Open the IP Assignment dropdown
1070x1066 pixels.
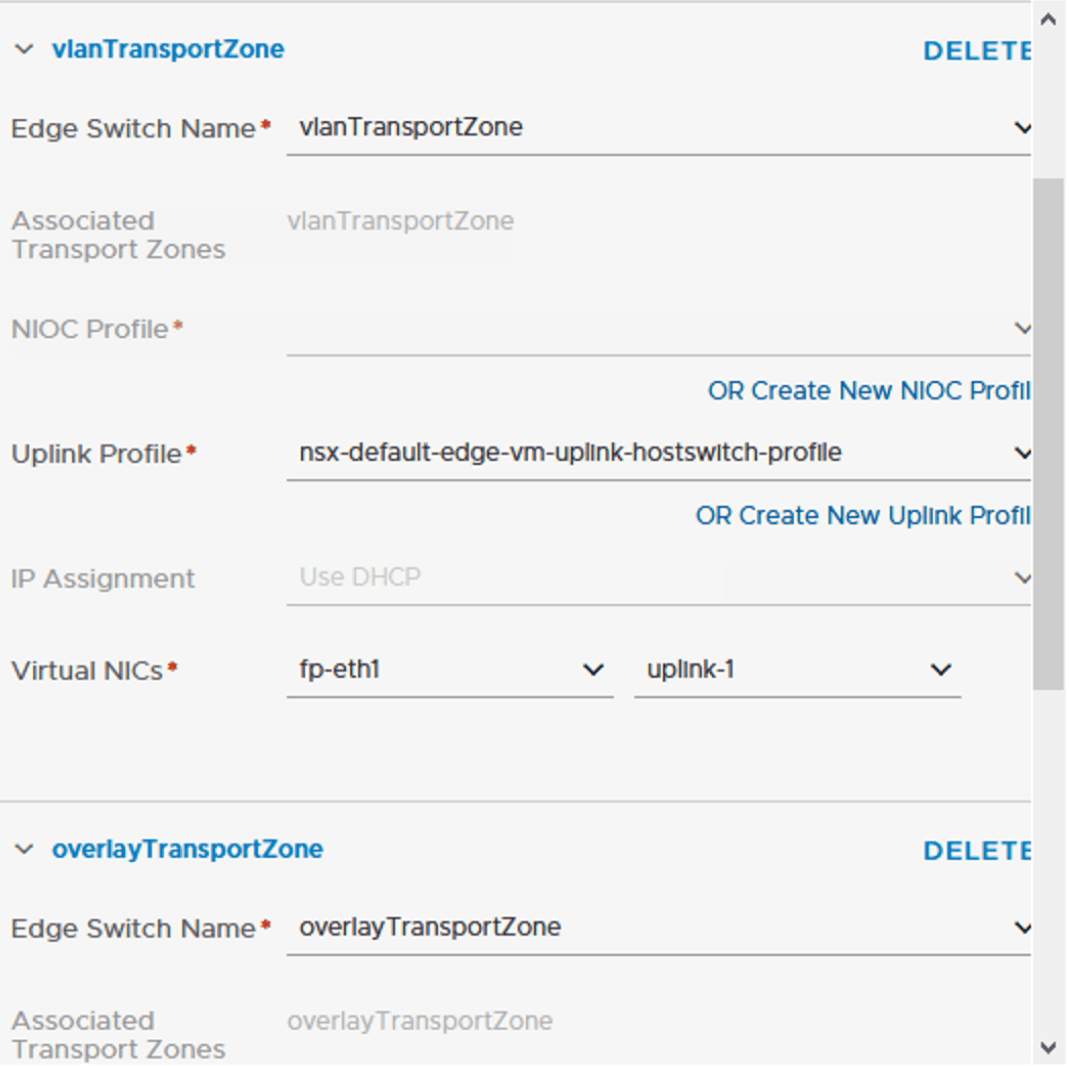point(1023,578)
